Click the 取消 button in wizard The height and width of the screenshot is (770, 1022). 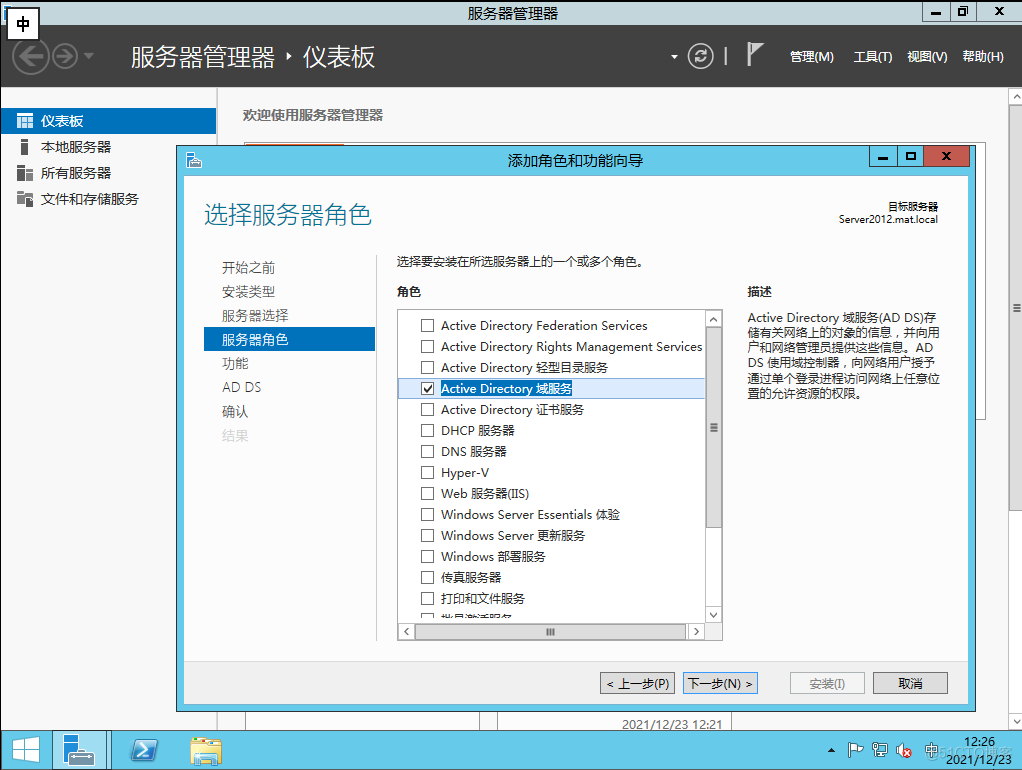click(x=911, y=683)
